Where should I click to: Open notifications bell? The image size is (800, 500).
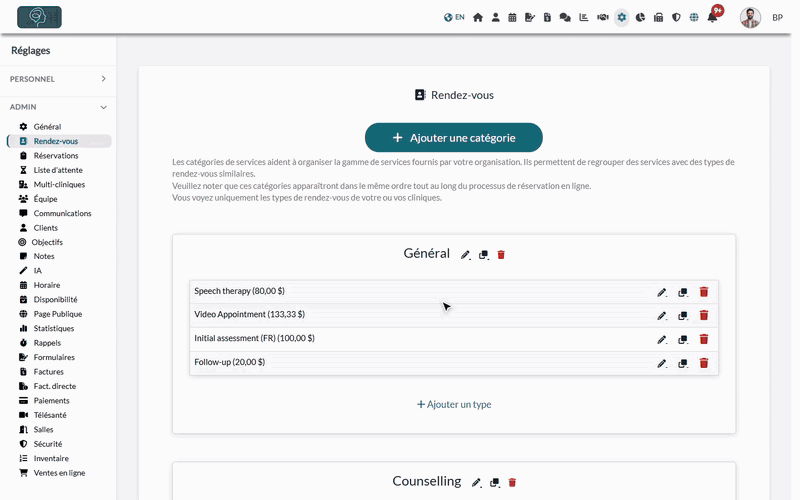(x=713, y=17)
